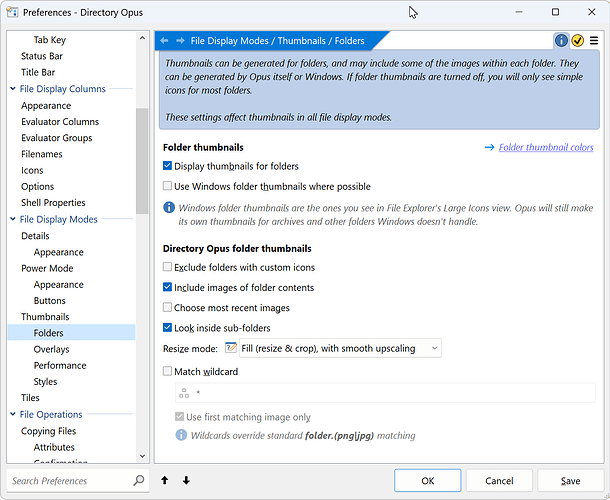Open Shell Properties page
610x500 pixels.
click(x=53, y=203)
